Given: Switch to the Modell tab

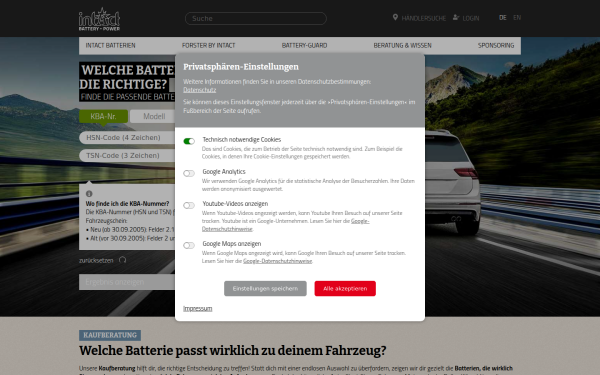Looking at the screenshot, I should (x=153, y=116).
